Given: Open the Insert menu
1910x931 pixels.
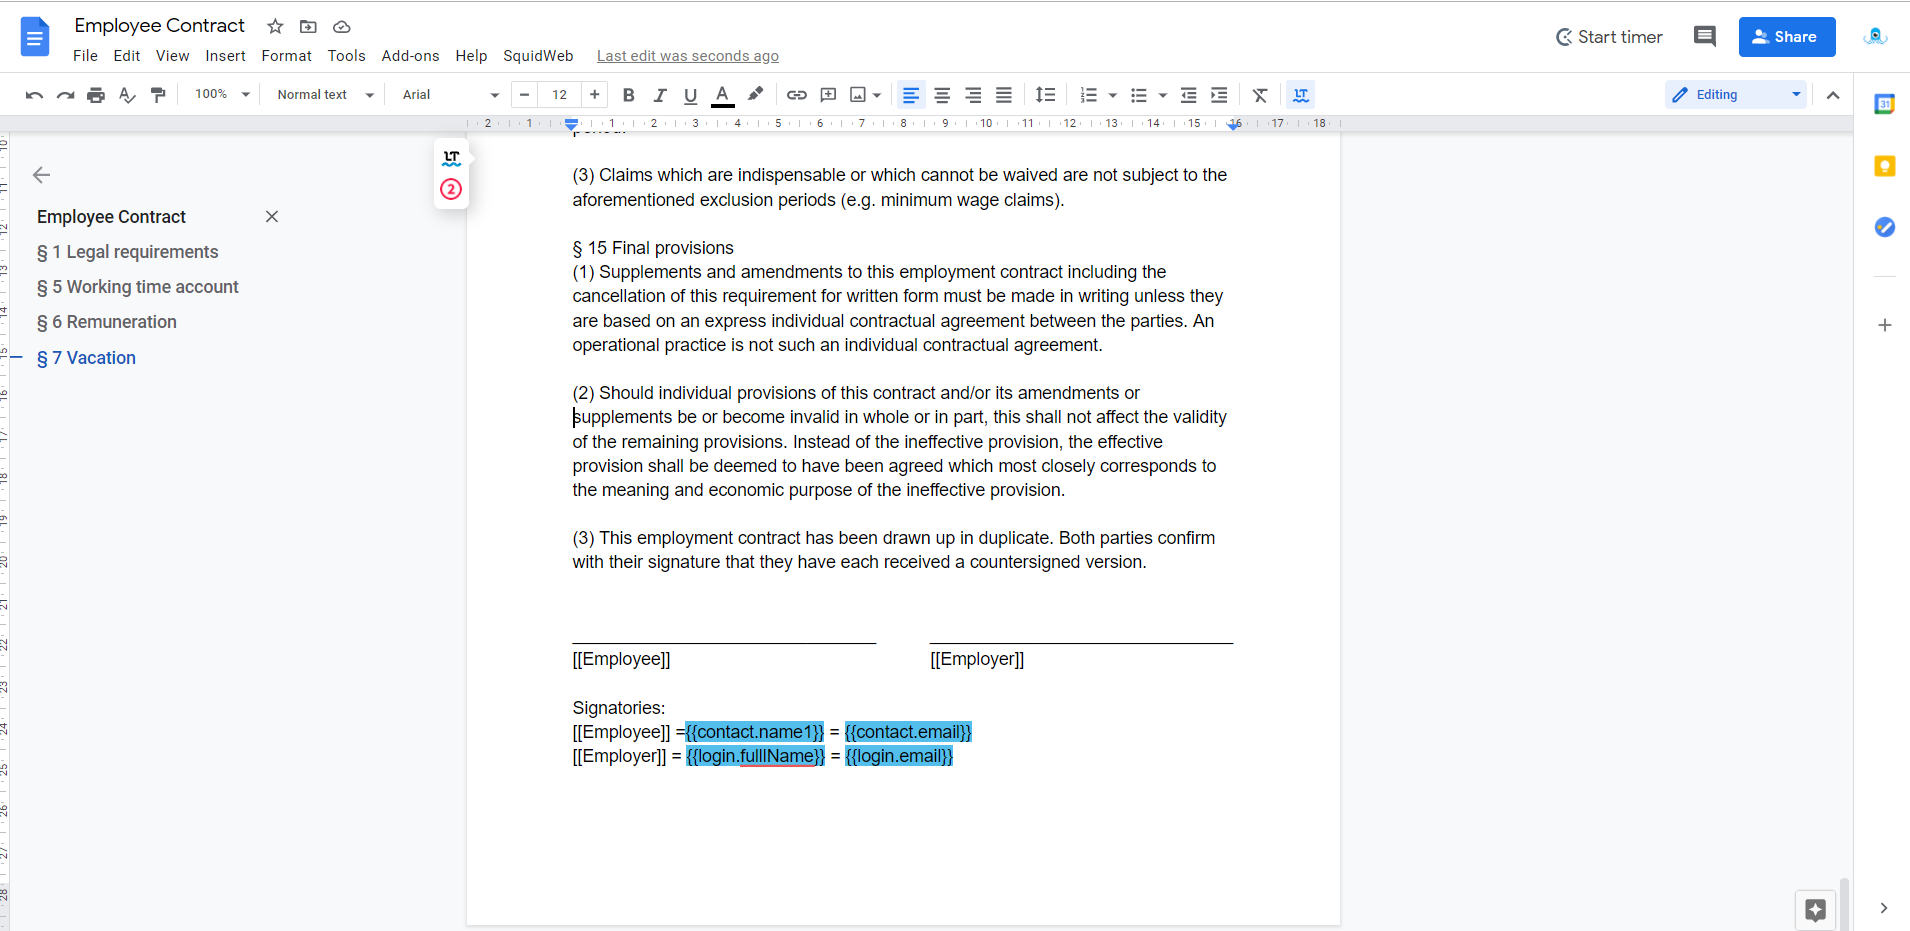Looking at the screenshot, I should [225, 56].
